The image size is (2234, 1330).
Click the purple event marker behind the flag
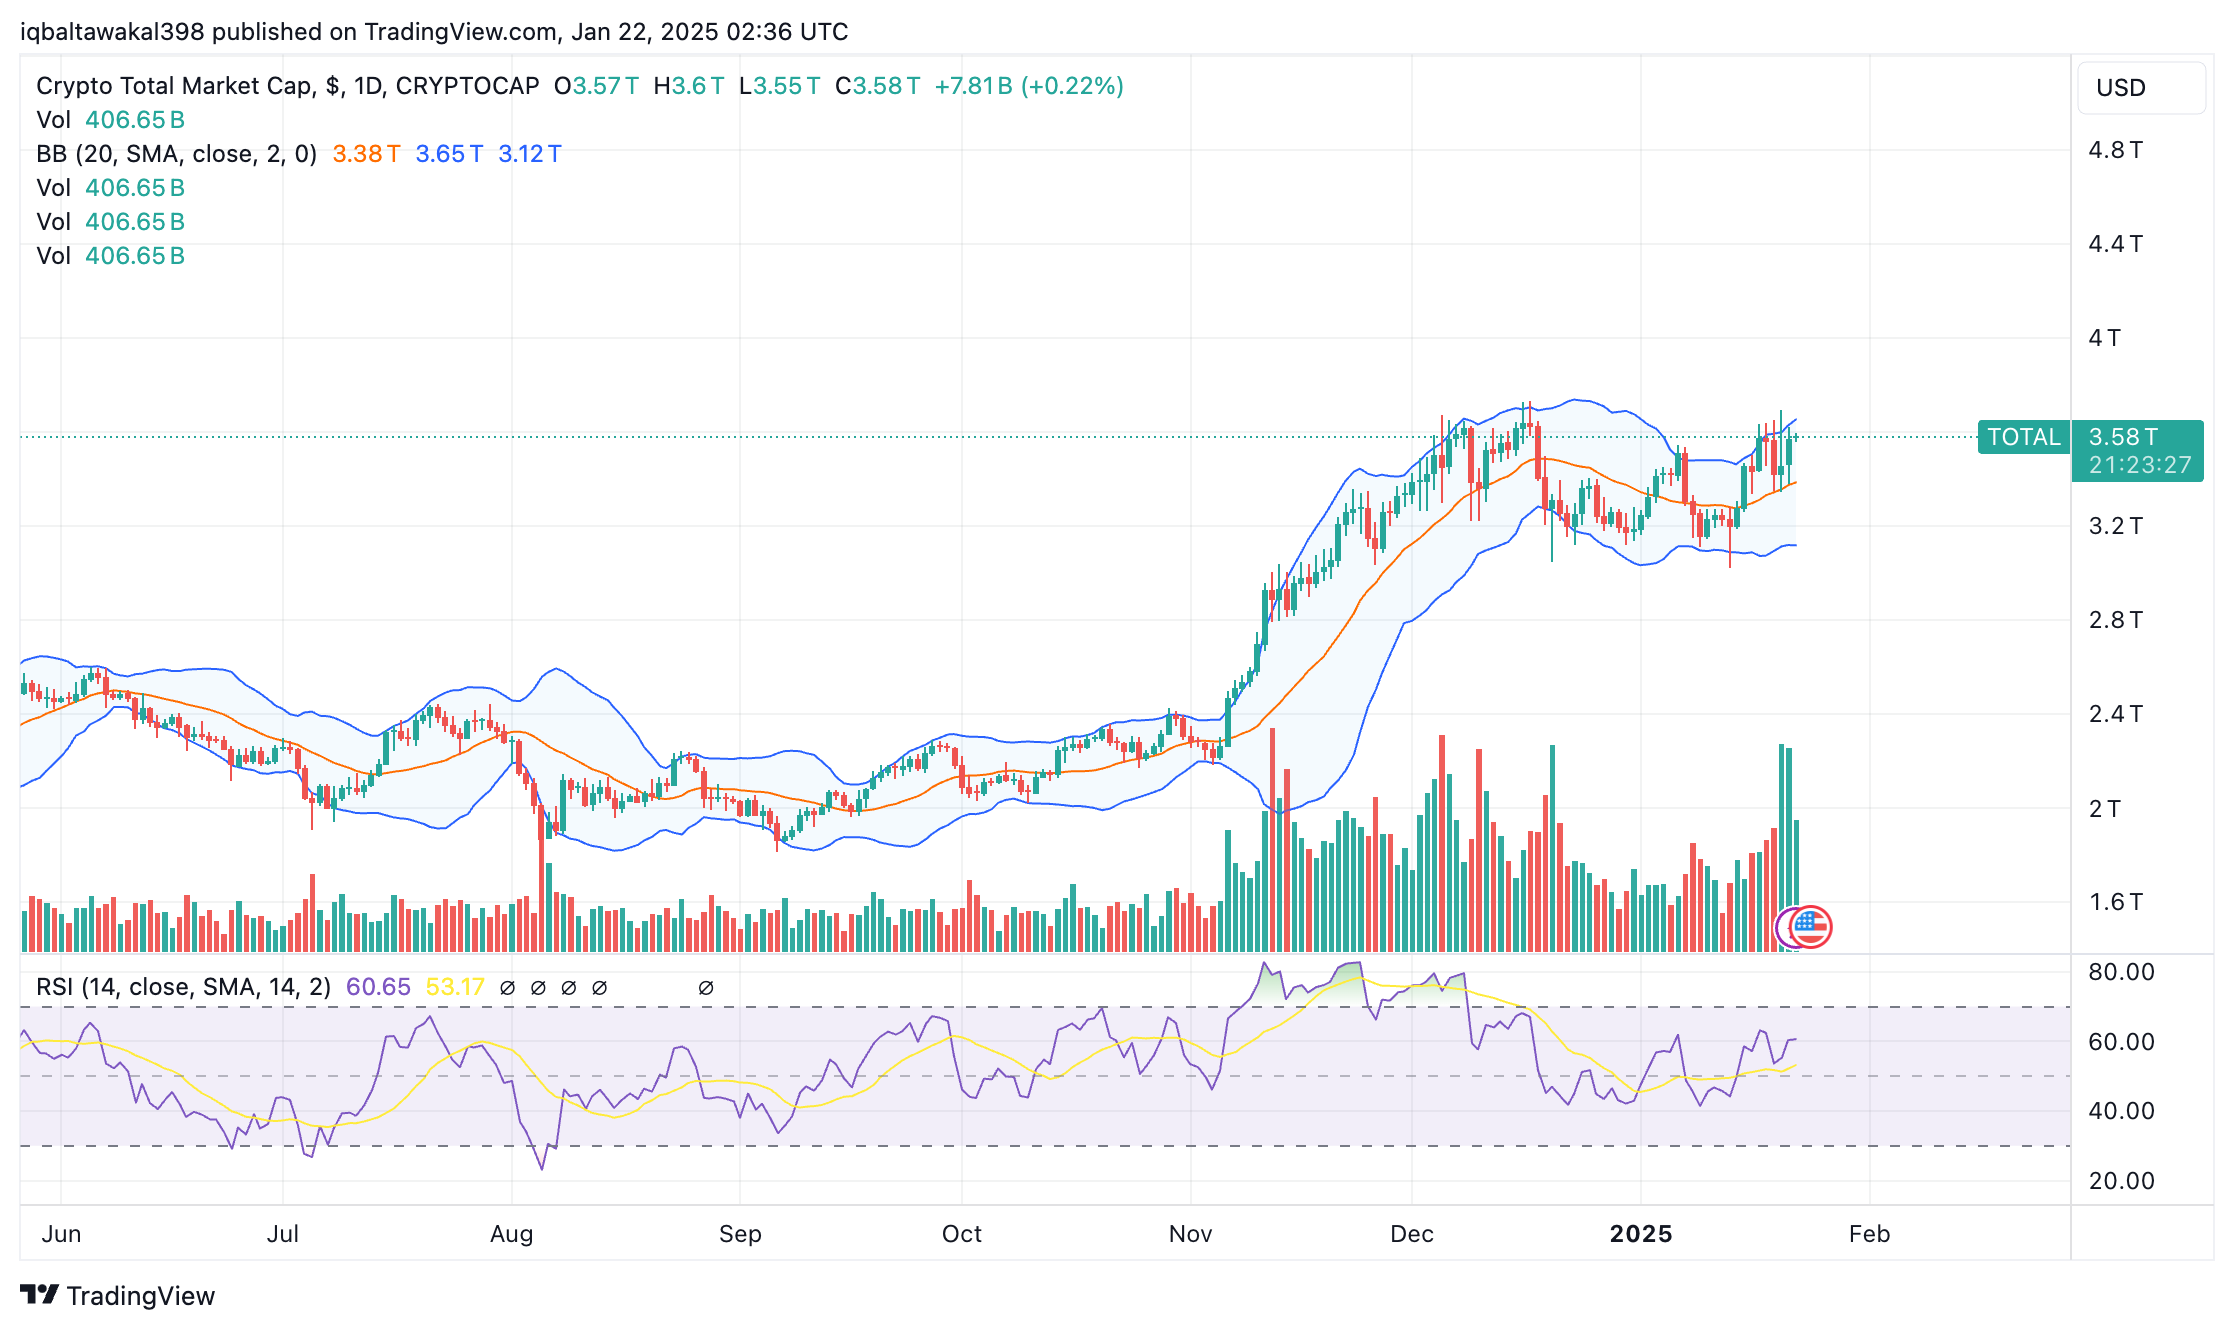click(x=1783, y=928)
